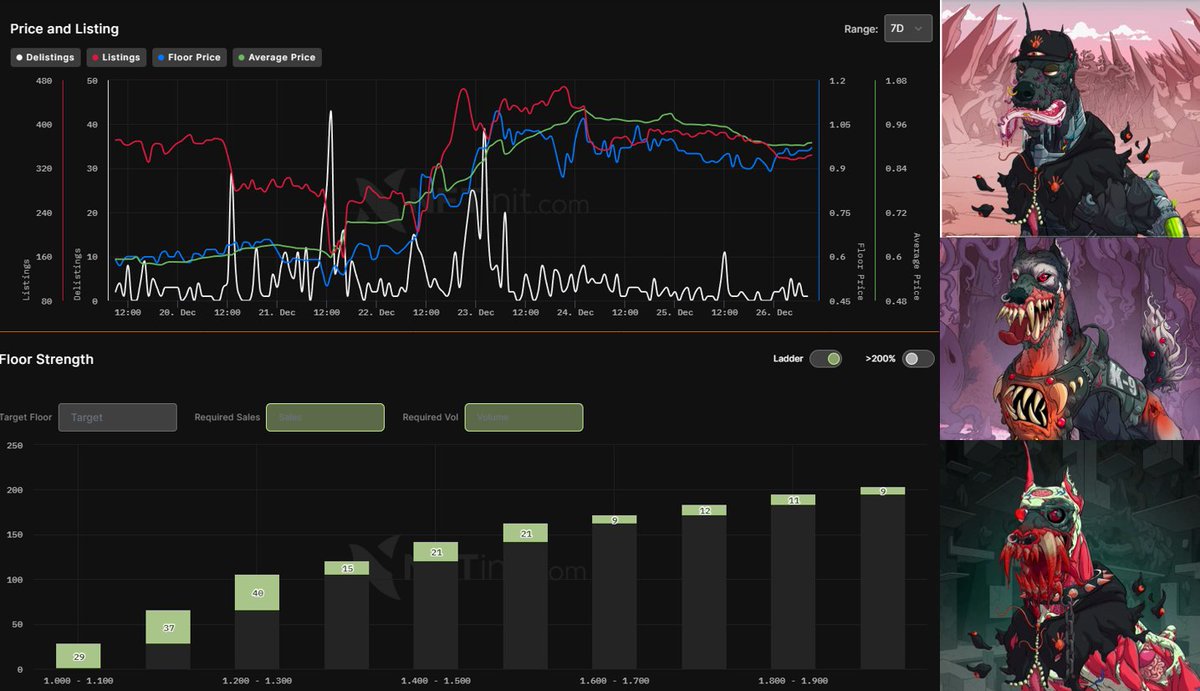Viewport: 1200px width, 691px height.
Task: Switch the >200% toggle
Action: [x=918, y=358]
